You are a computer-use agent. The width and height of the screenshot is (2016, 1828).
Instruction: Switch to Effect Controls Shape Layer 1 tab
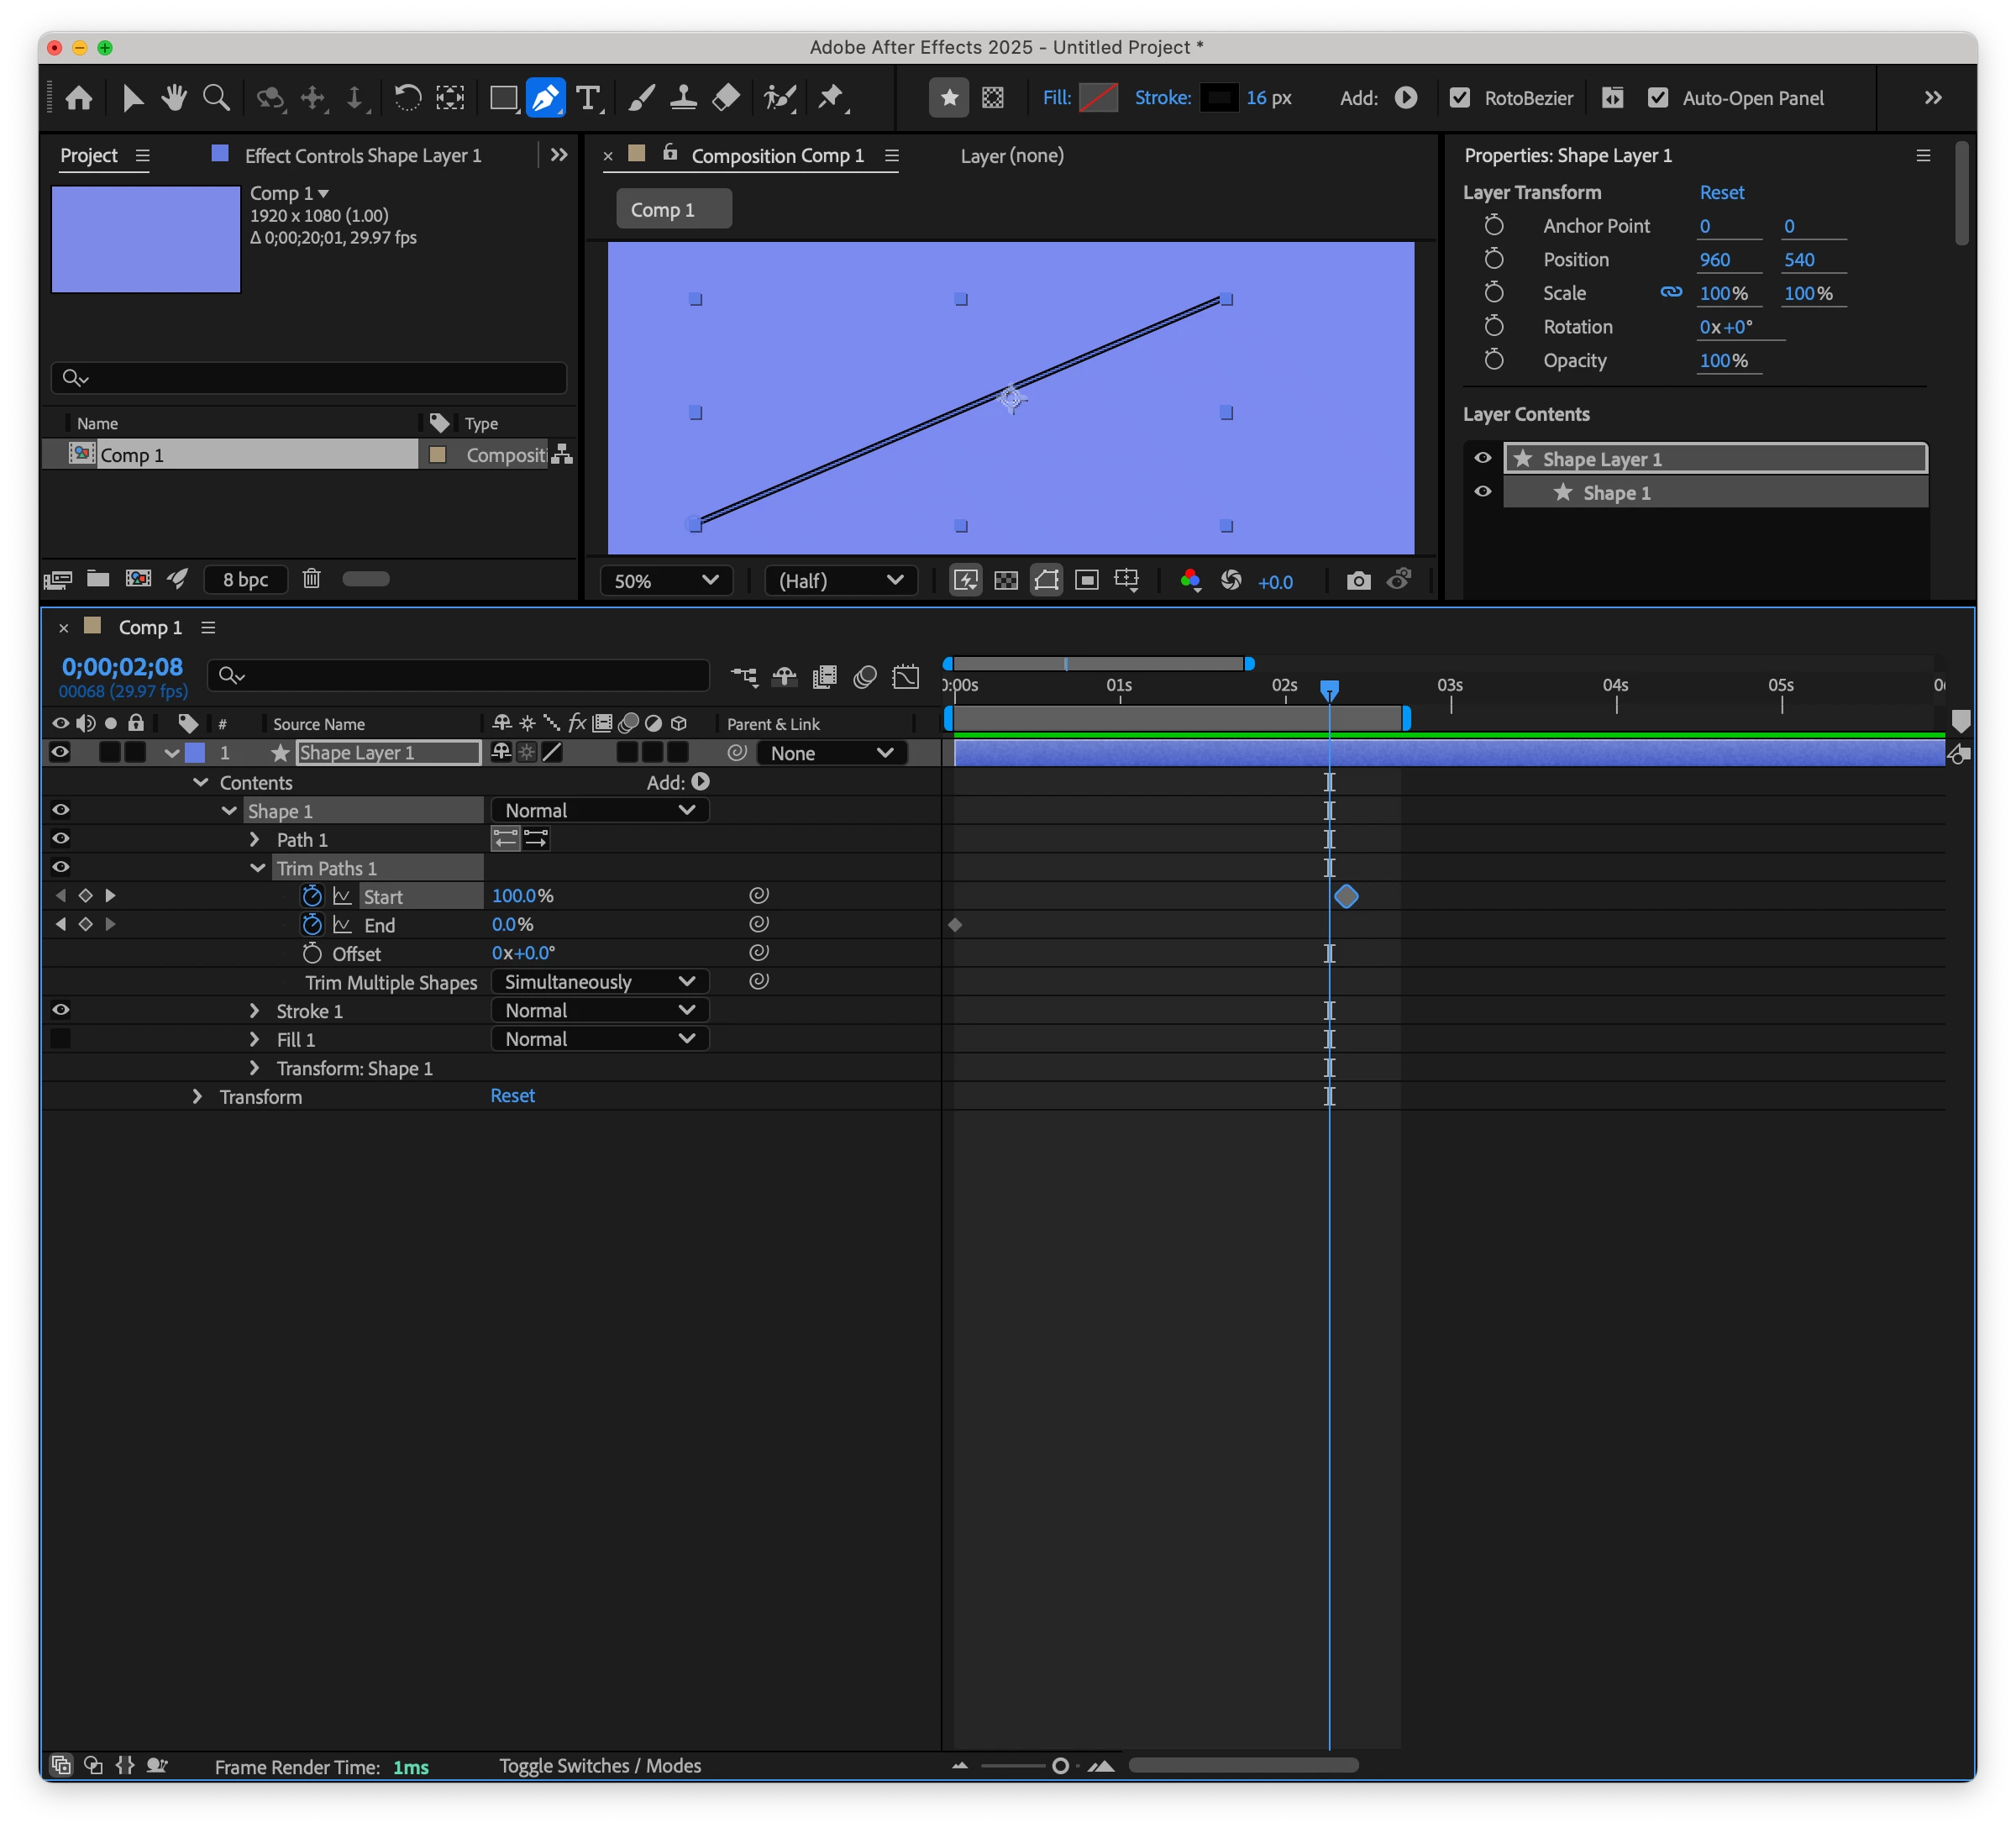362,155
